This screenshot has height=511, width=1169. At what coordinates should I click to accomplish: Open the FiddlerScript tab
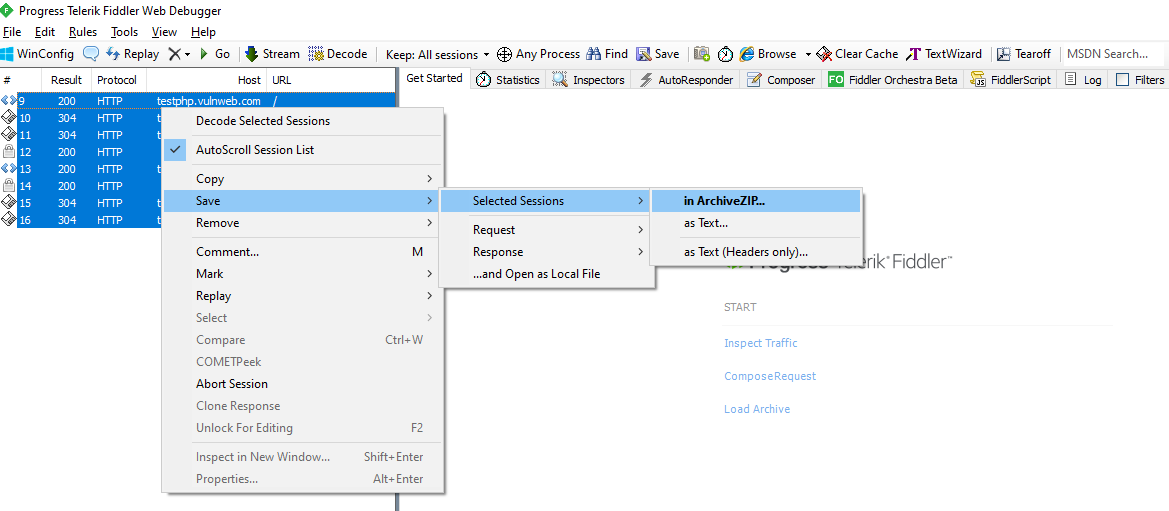tap(1011, 80)
